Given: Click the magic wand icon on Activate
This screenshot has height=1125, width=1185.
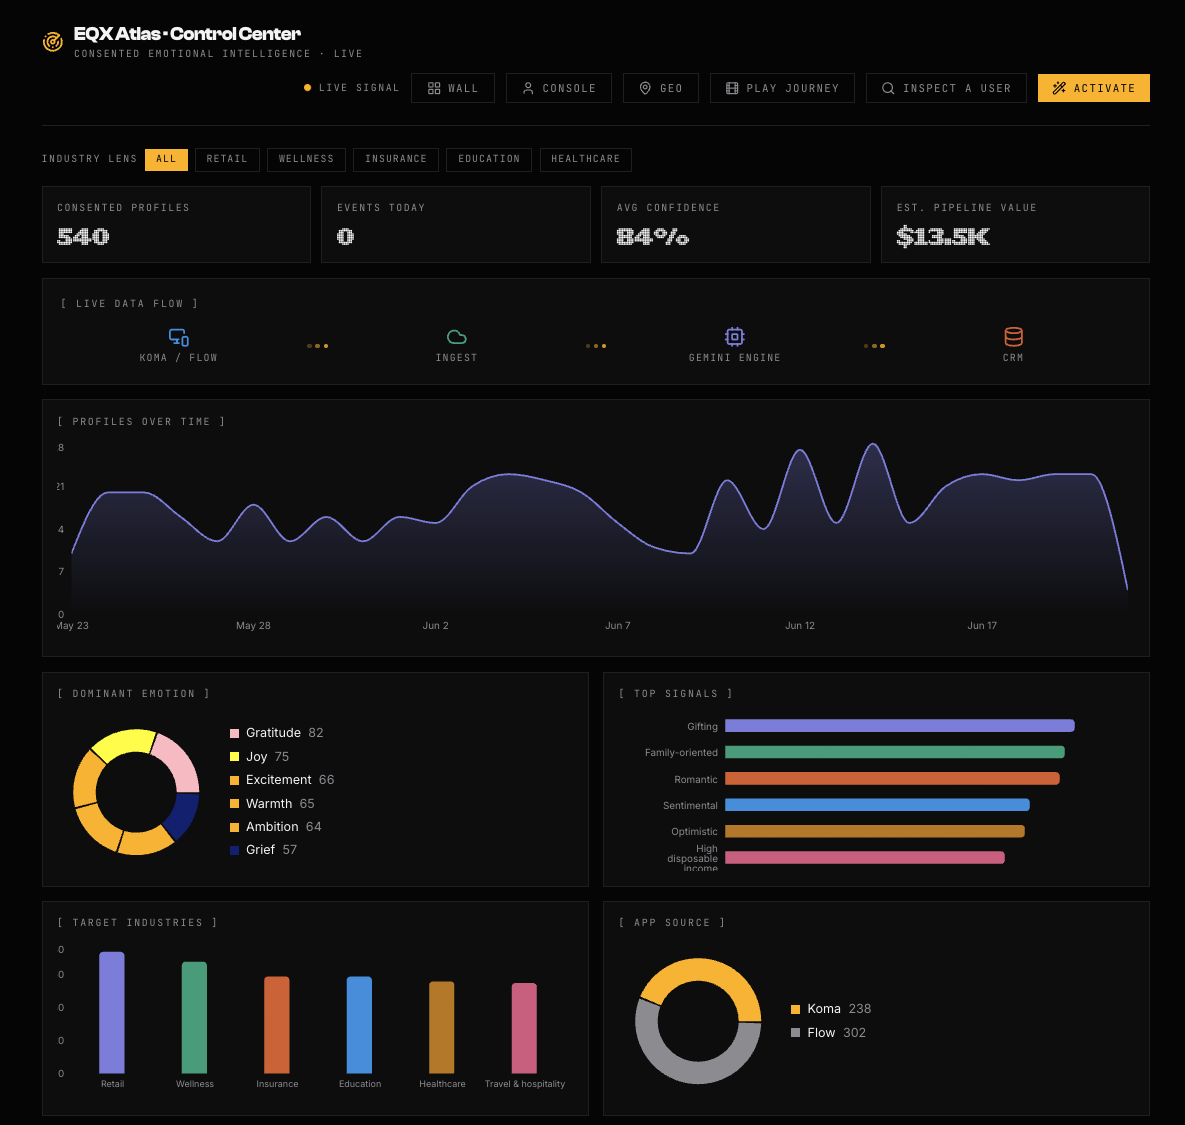Looking at the screenshot, I should [x=1059, y=88].
